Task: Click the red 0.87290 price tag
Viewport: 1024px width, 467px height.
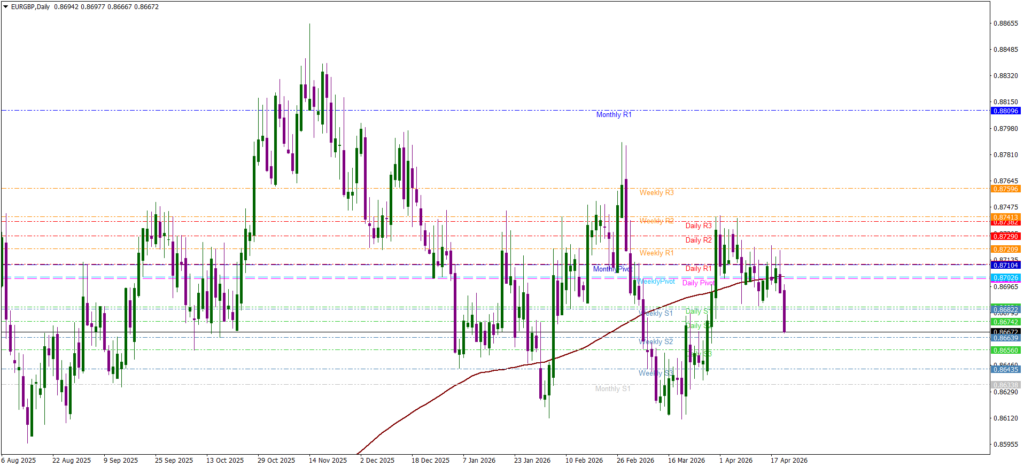Action: coord(1005,236)
